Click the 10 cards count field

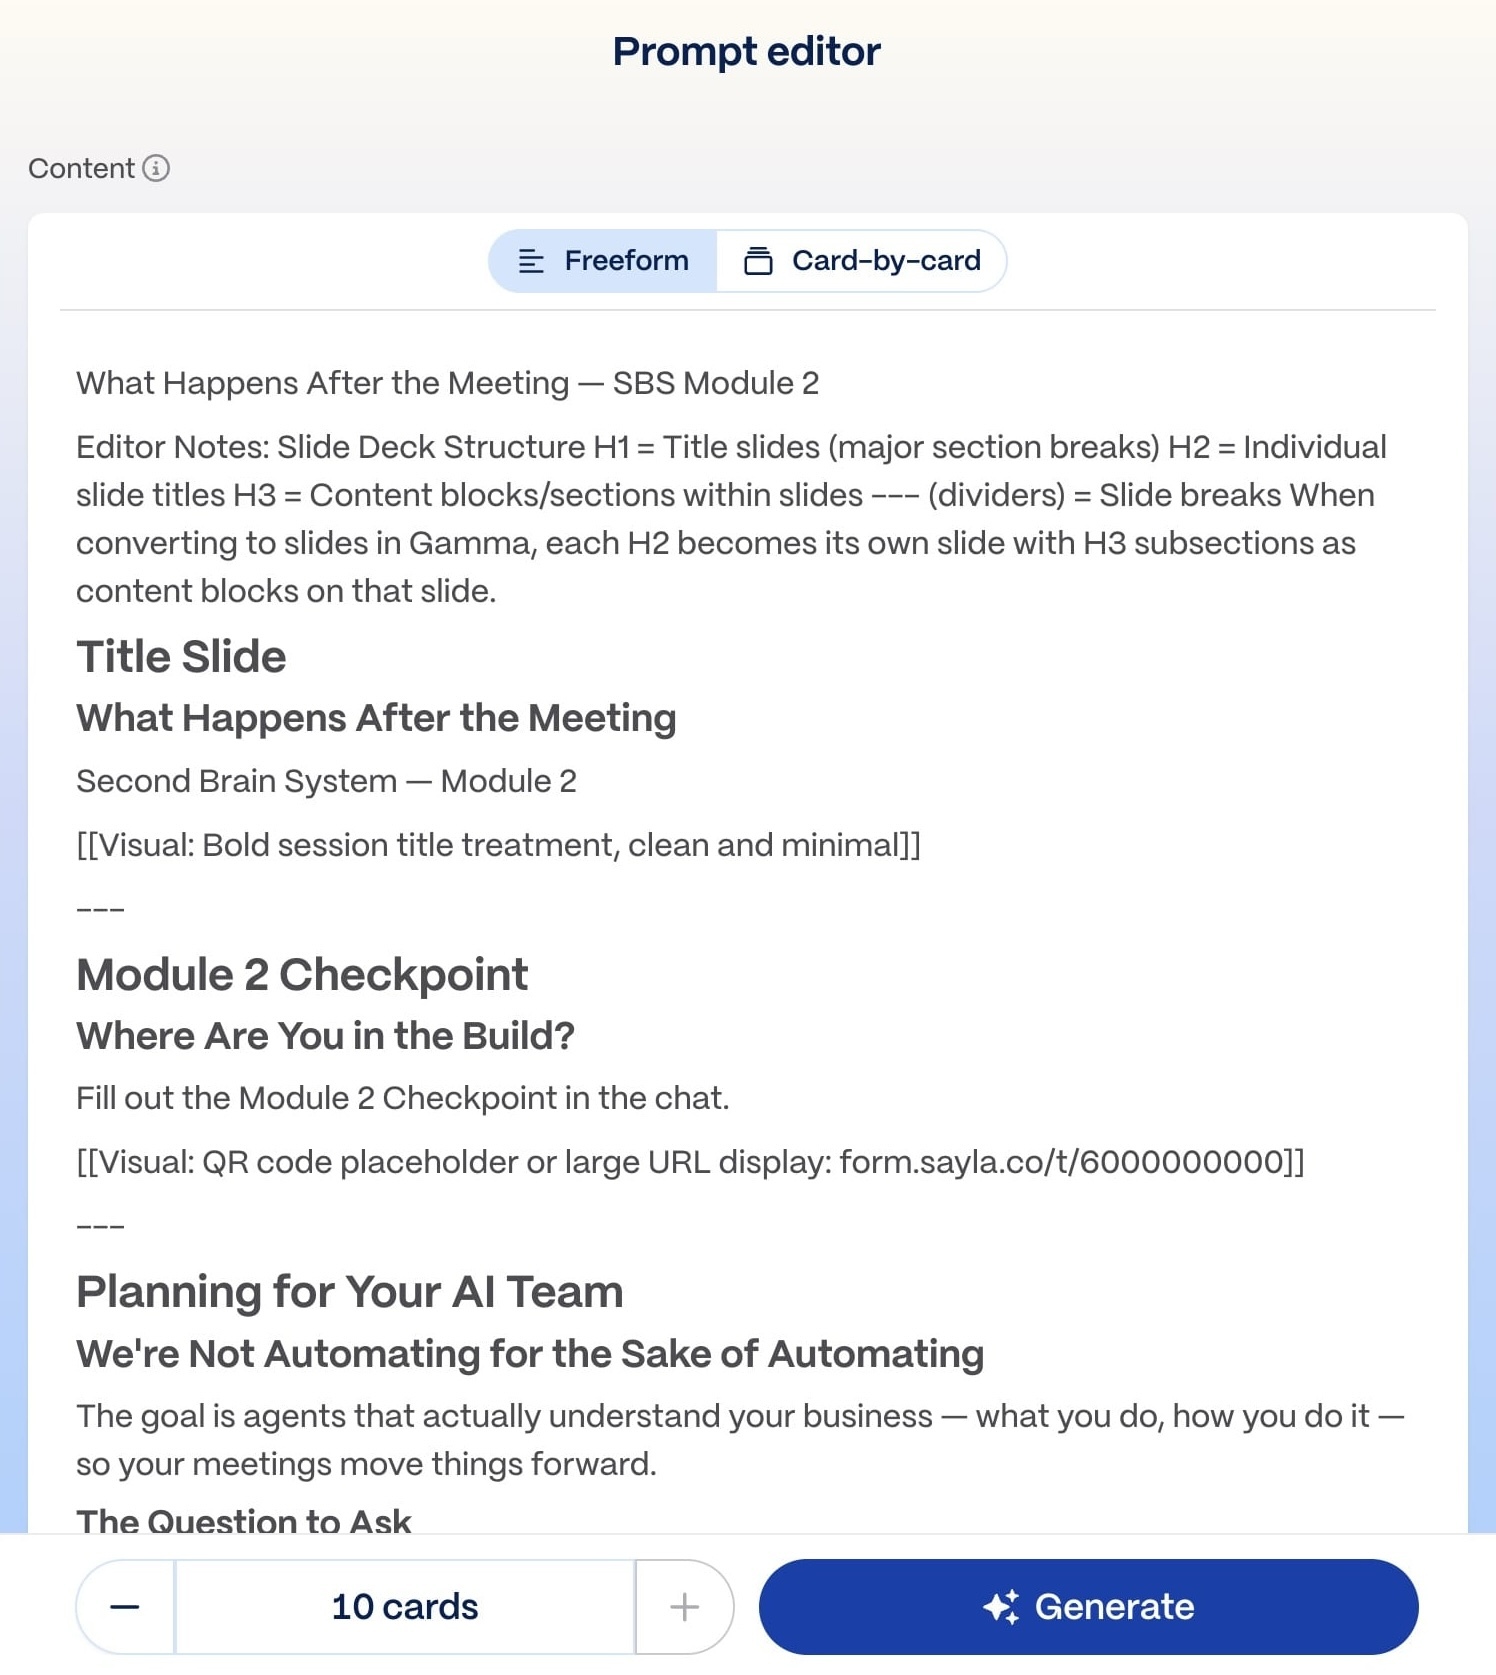click(405, 1606)
